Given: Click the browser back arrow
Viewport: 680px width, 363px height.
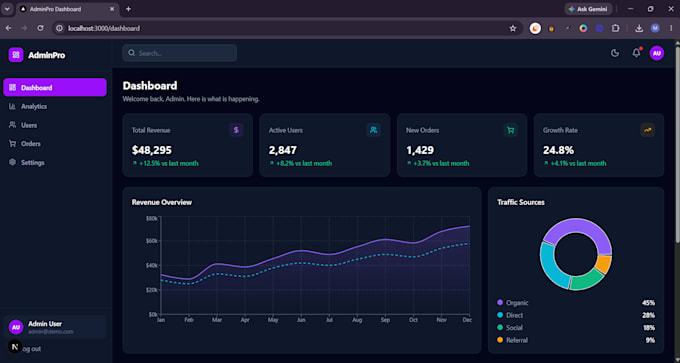Looking at the screenshot, I should pyautogui.click(x=9, y=28).
